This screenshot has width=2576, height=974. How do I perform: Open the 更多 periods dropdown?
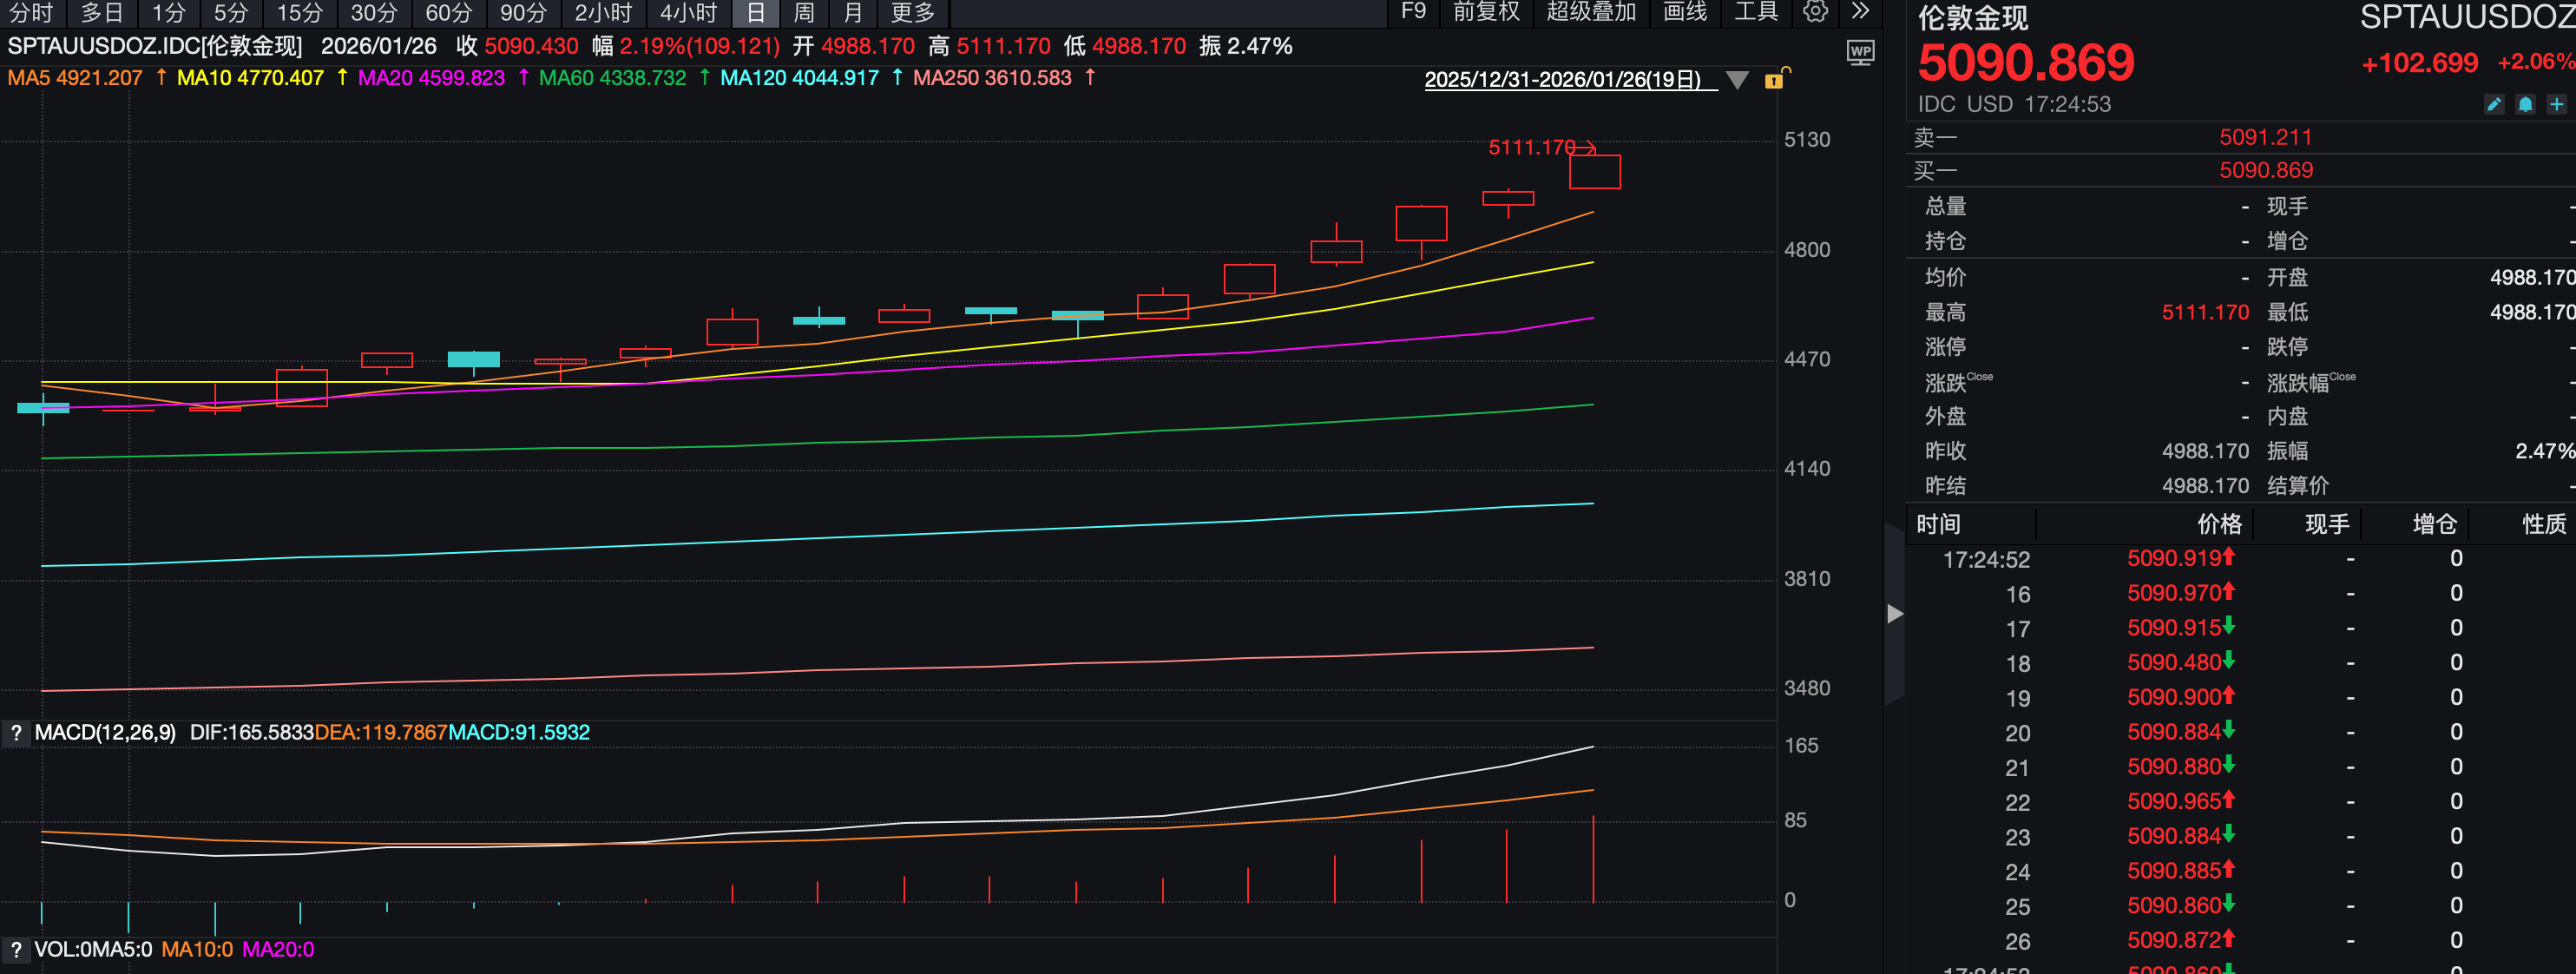(x=912, y=13)
